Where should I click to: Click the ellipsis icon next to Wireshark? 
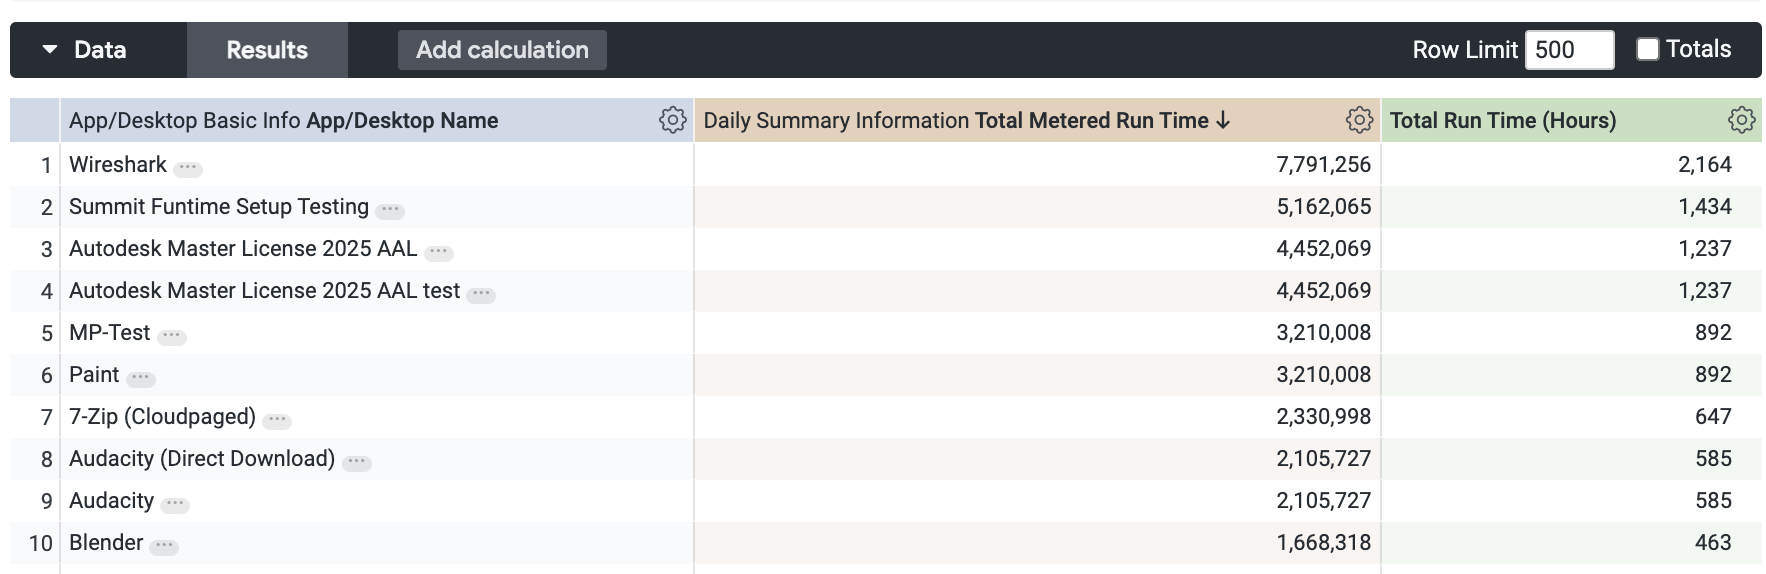(188, 168)
